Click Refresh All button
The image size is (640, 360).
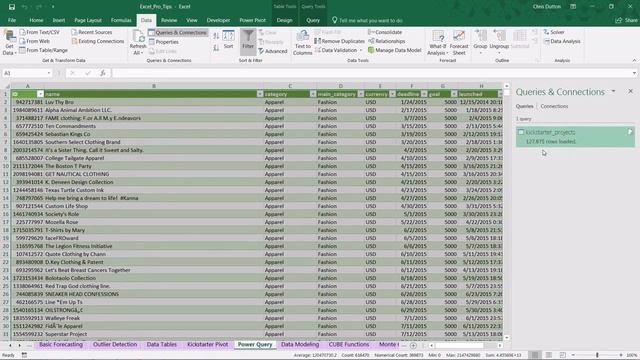138,42
